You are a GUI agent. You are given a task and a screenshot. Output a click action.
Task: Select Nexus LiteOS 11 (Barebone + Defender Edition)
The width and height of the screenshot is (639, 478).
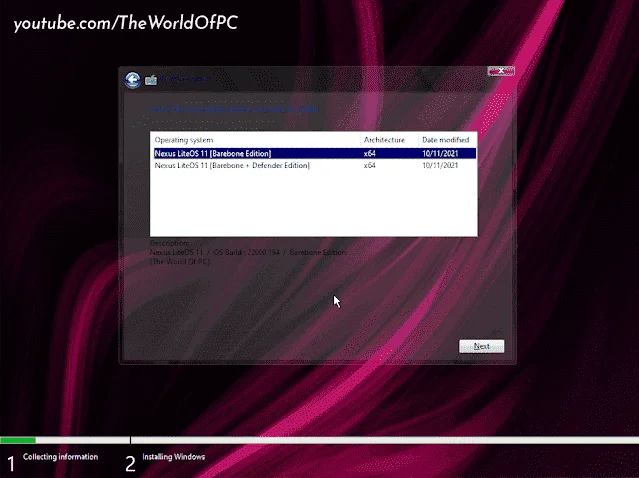[313, 165]
